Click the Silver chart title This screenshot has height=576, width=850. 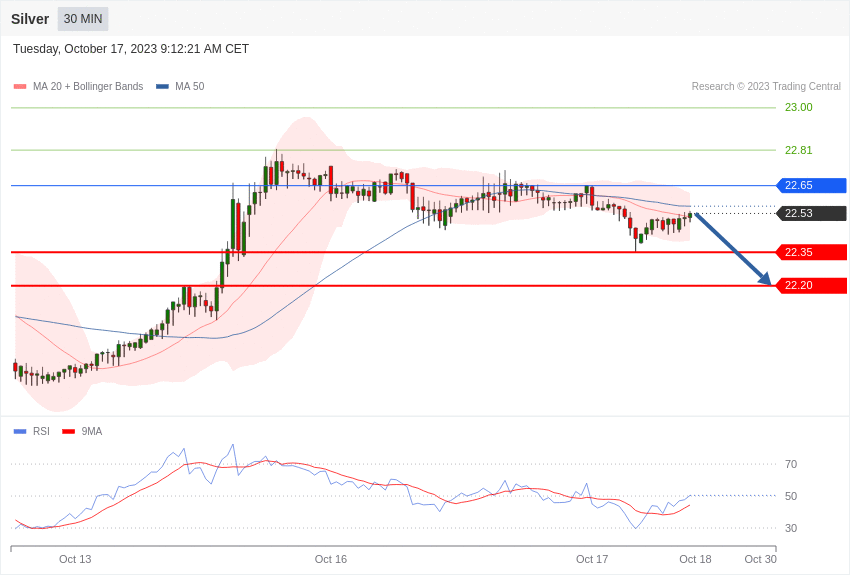click(x=30, y=19)
